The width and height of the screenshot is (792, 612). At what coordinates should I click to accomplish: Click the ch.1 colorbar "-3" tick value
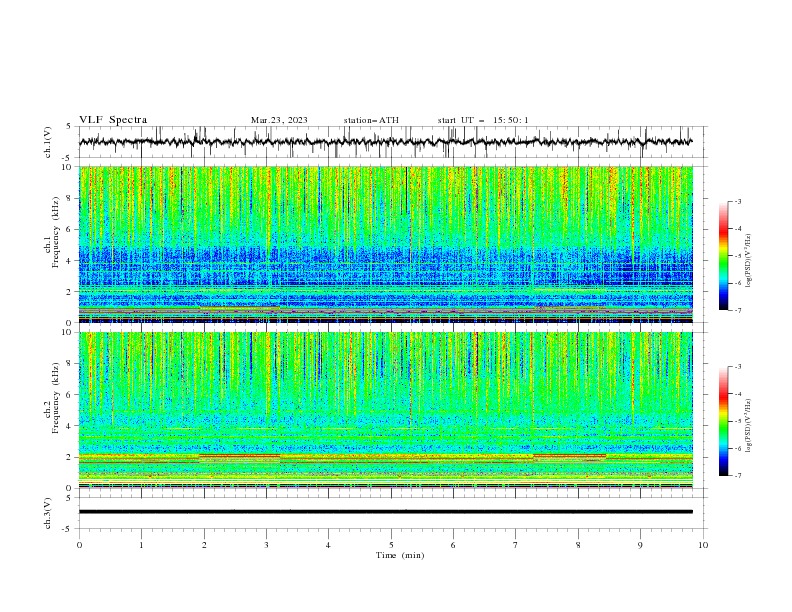[x=738, y=201]
